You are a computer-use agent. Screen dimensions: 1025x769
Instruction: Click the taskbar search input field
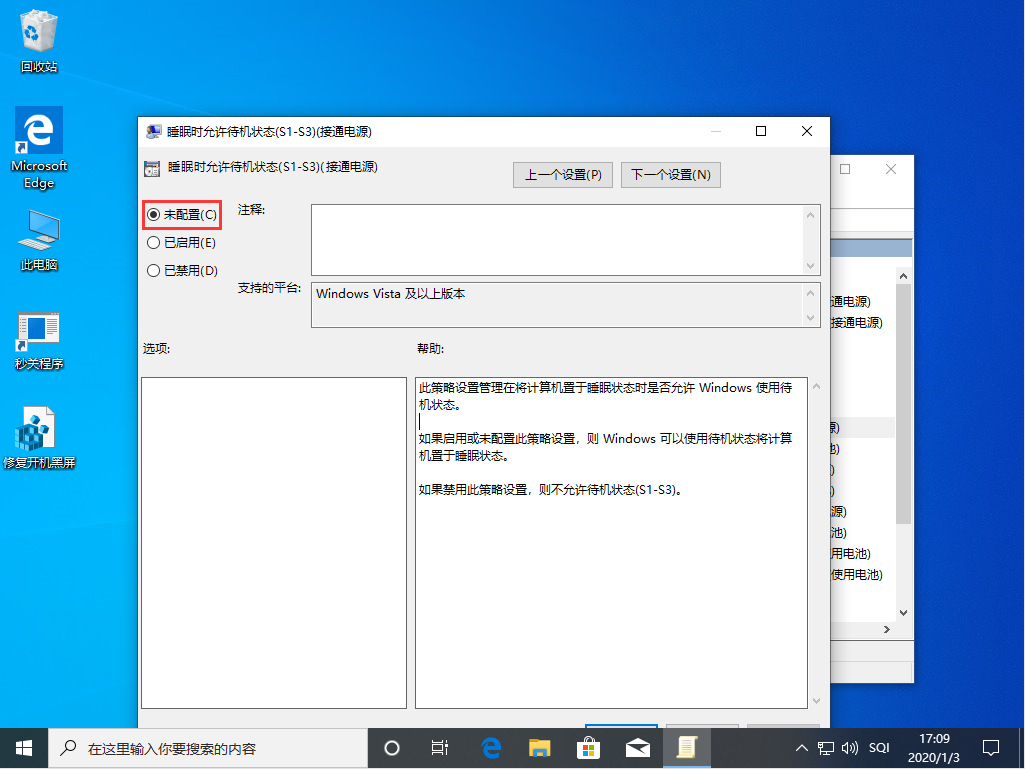click(200, 747)
